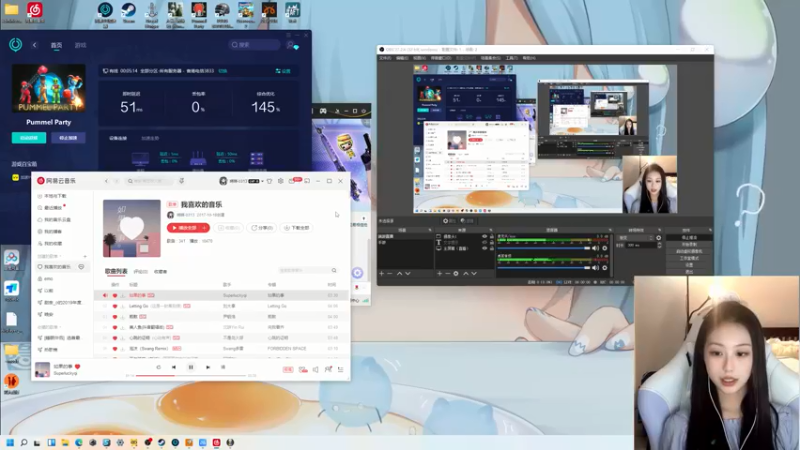Screen dimensions: 800x450
Task: Click the listen-to-identify microphone icon
Action: tap(181, 181)
